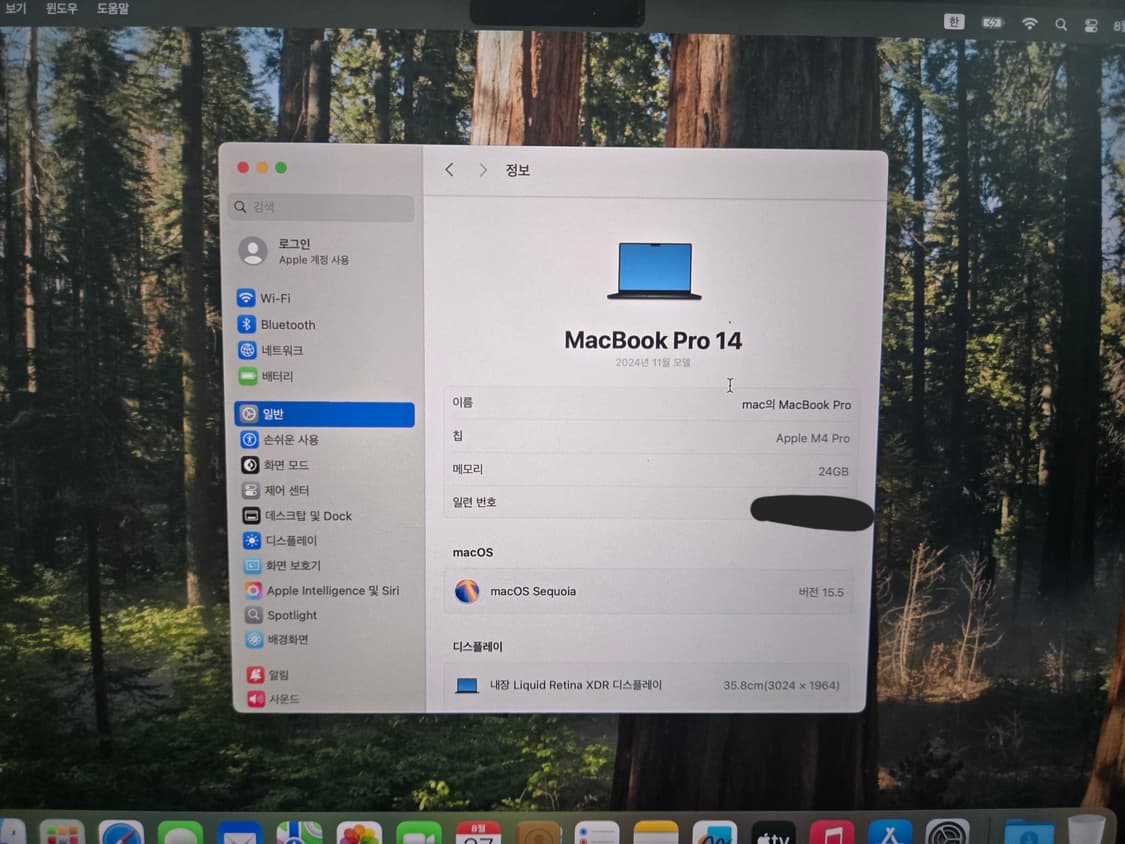
Task: Go to 배터리 (Battery) settings
Action: tap(277, 377)
